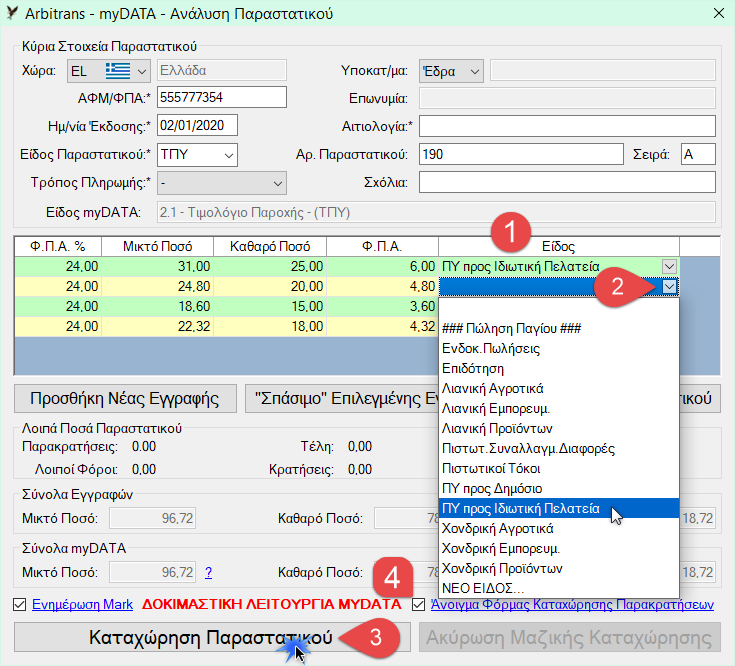This screenshot has width=735, height=666.
Task: Click the Σχόλια input field
Action: (567, 182)
